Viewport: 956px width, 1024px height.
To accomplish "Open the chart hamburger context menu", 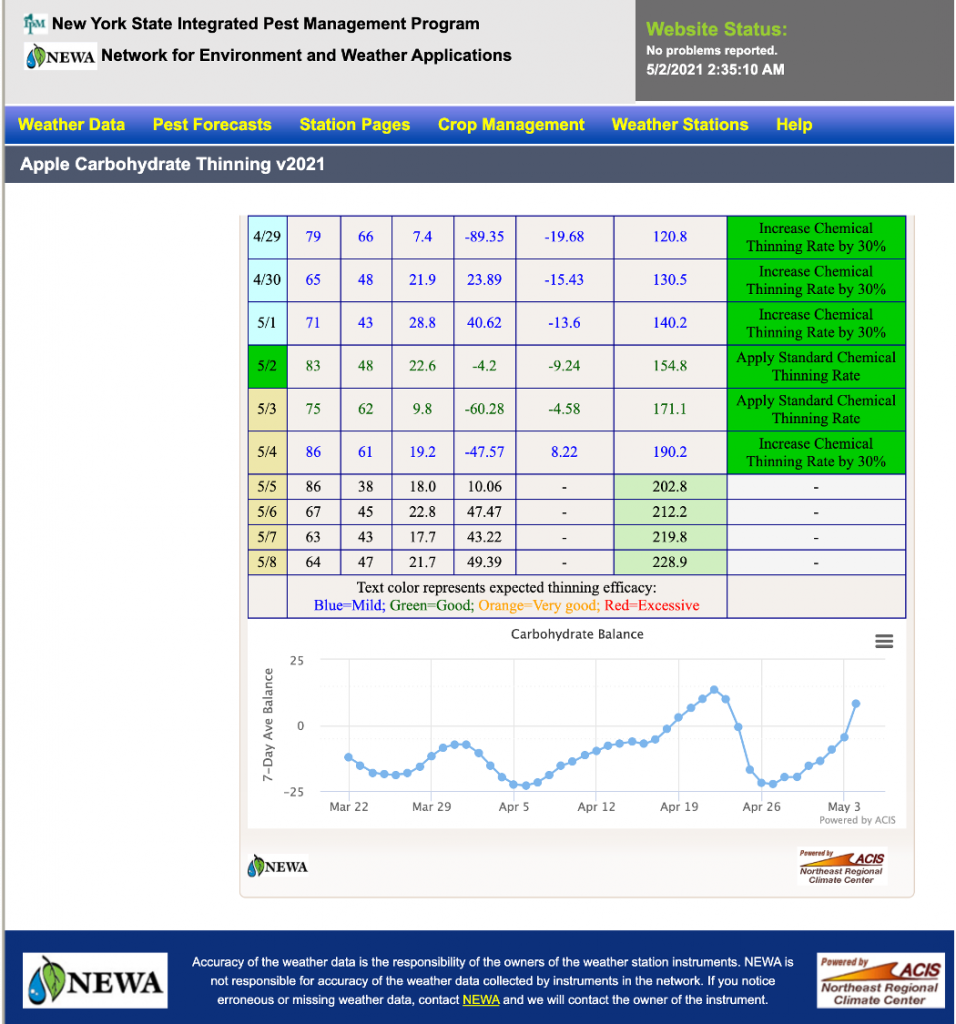I will point(883,641).
